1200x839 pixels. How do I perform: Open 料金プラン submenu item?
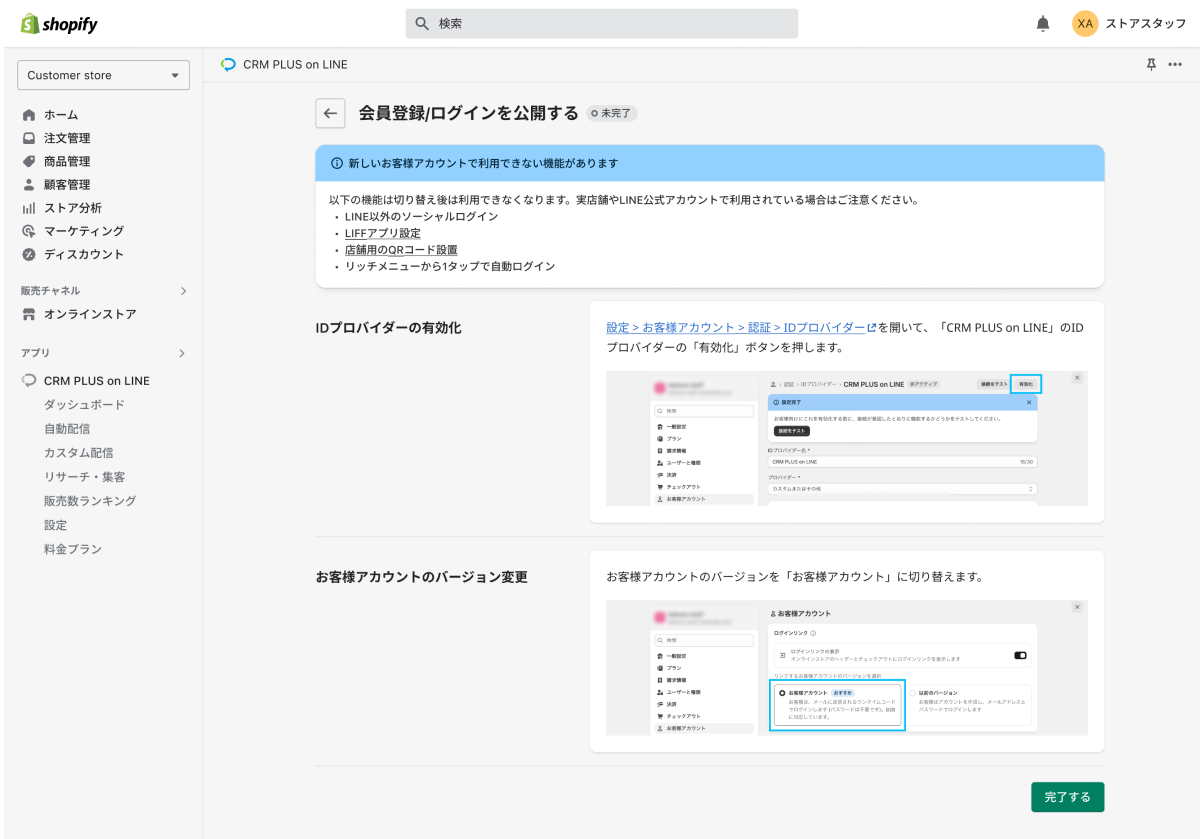tap(73, 549)
